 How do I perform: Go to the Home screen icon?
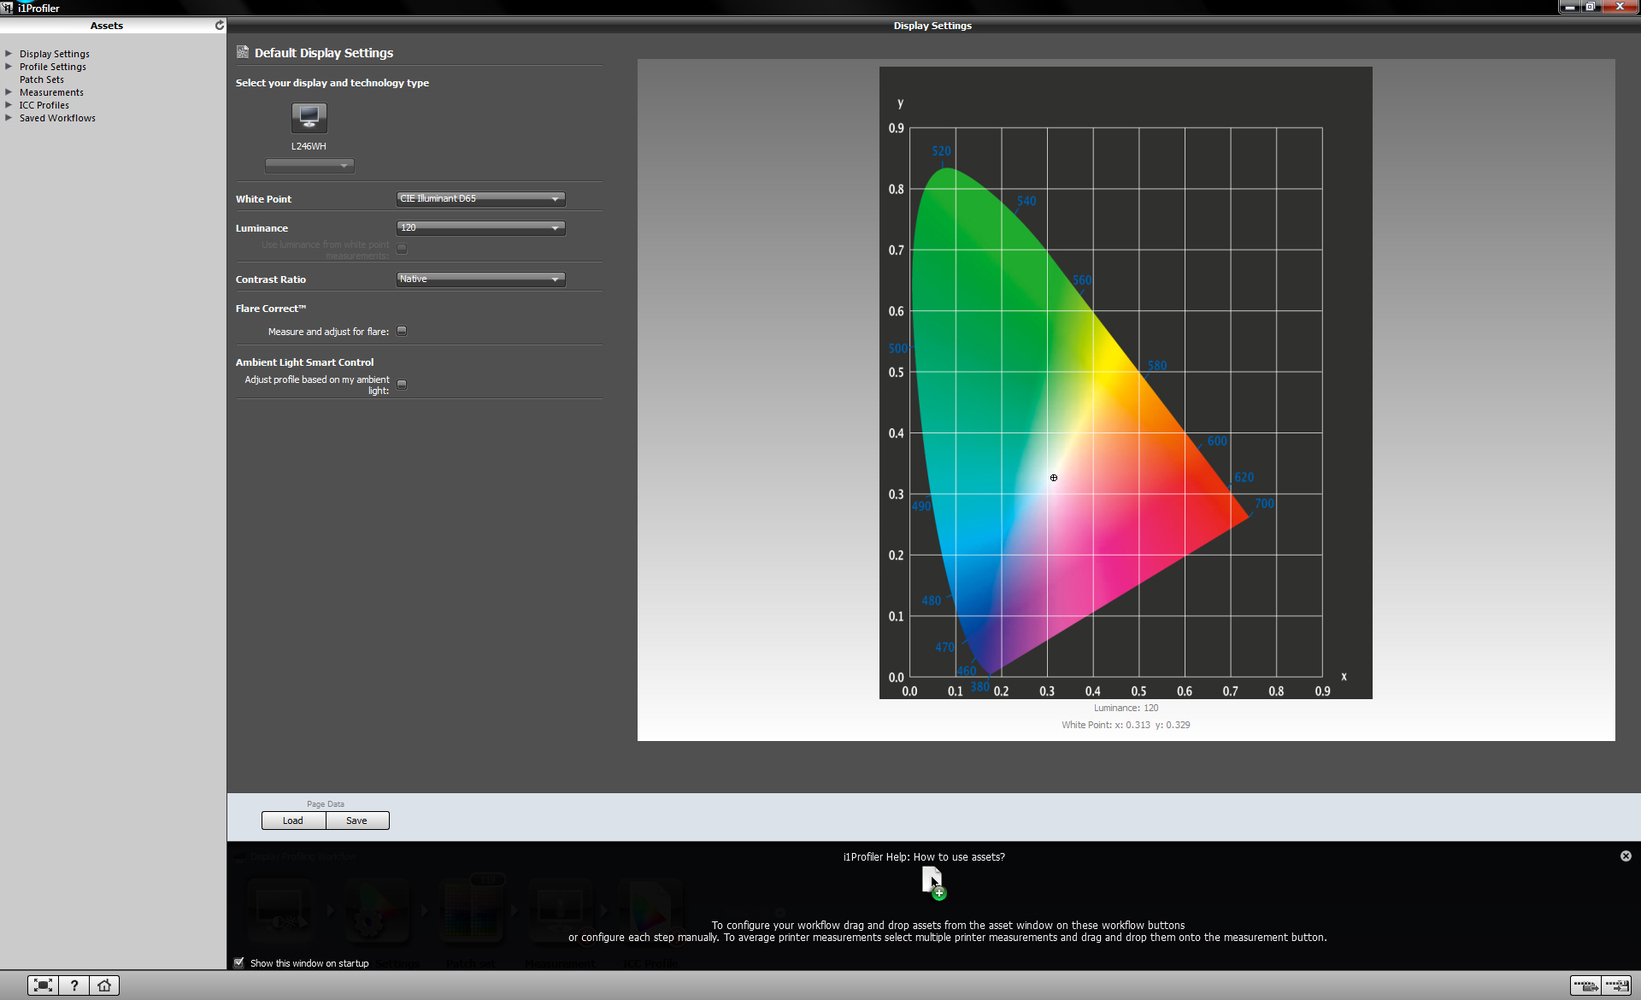[x=104, y=985]
